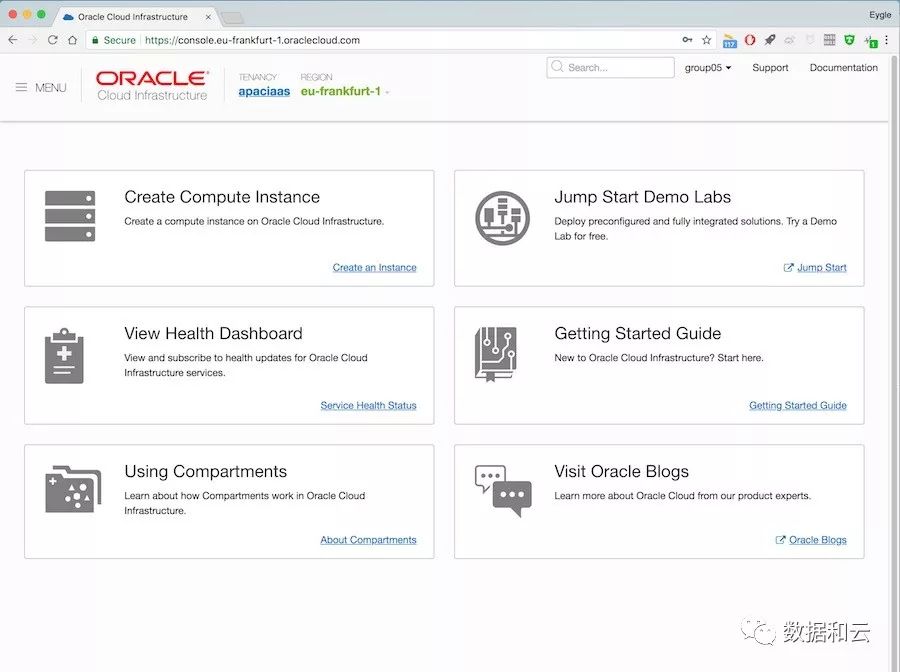Click the Create an Instance link
This screenshot has width=900, height=672.
point(374,267)
